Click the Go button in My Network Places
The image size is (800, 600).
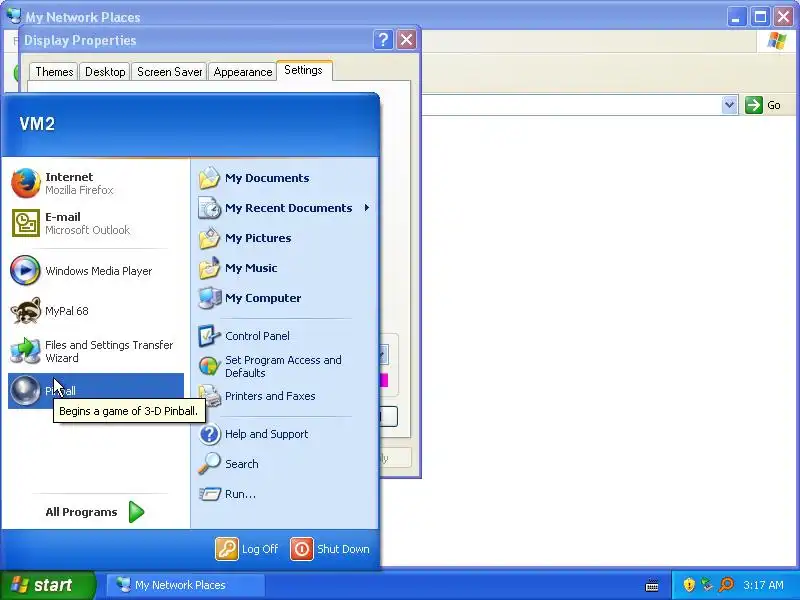[x=763, y=105]
